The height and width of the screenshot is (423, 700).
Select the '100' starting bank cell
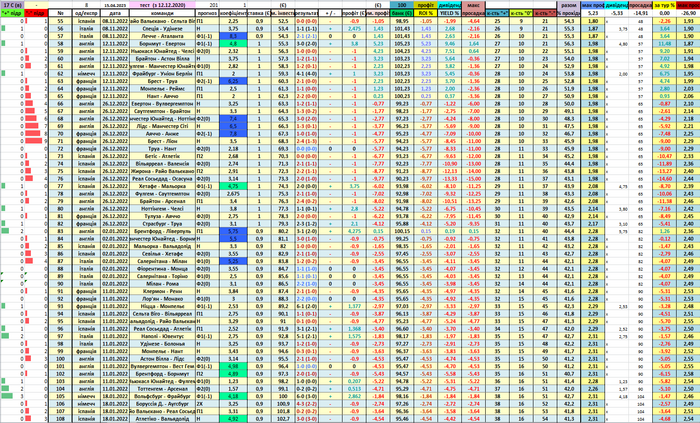click(402, 5)
